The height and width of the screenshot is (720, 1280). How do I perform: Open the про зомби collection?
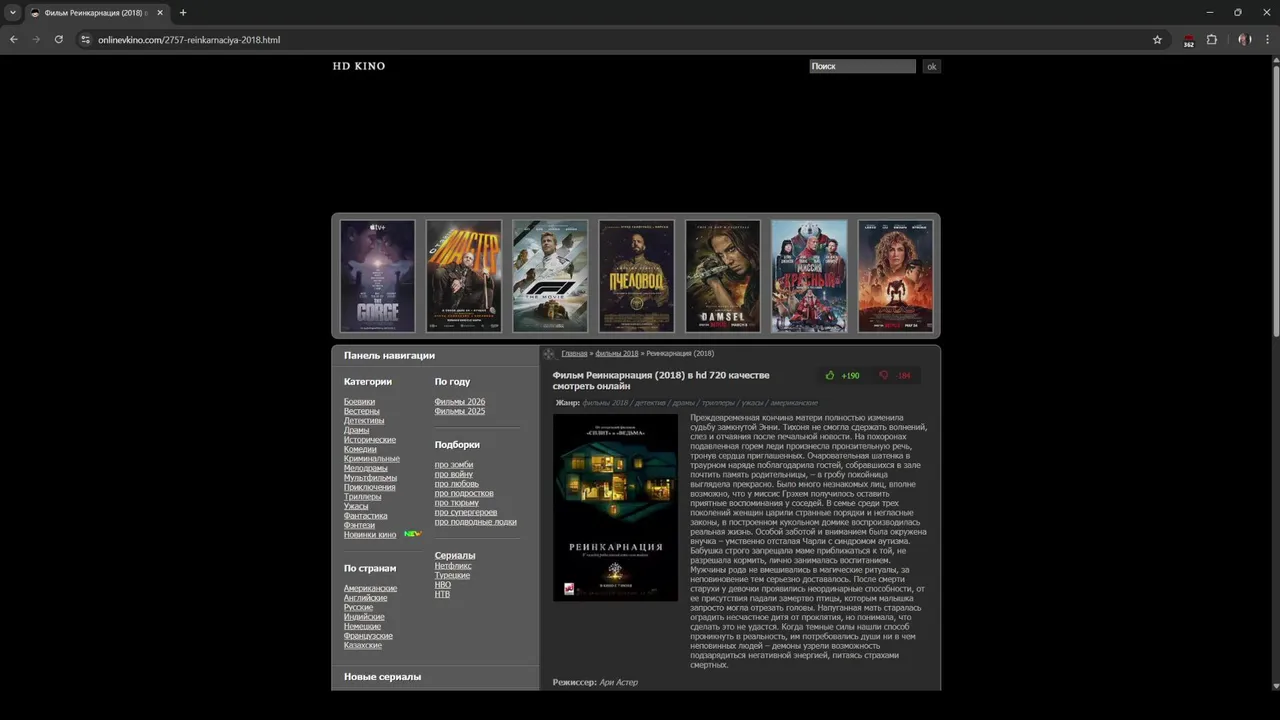(454, 465)
